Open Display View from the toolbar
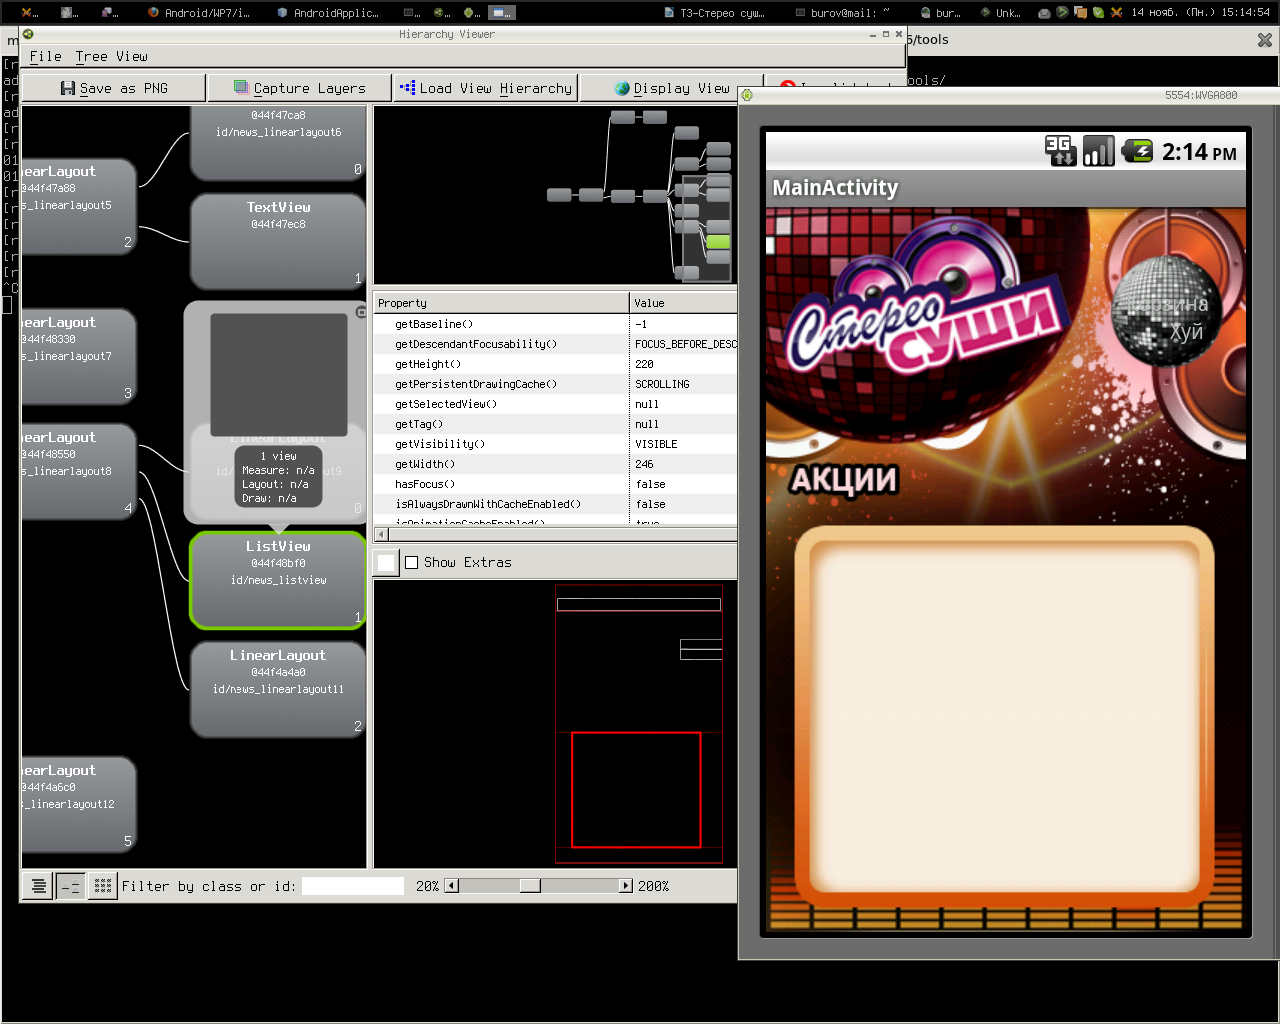The width and height of the screenshot is (1280, 1024). [x=672, y=88]
